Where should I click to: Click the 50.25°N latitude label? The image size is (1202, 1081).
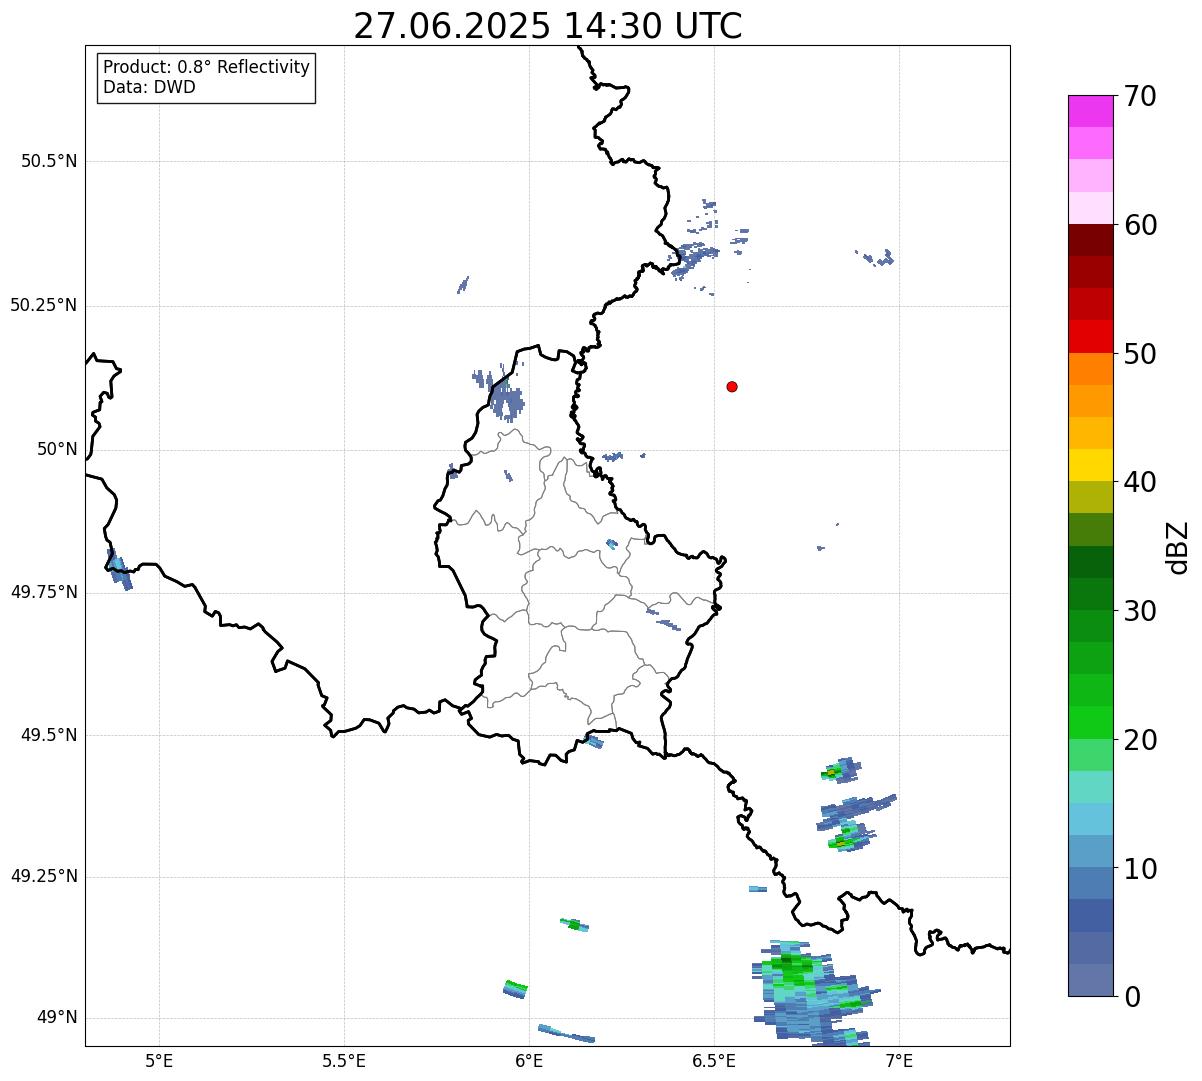point(44,305)
